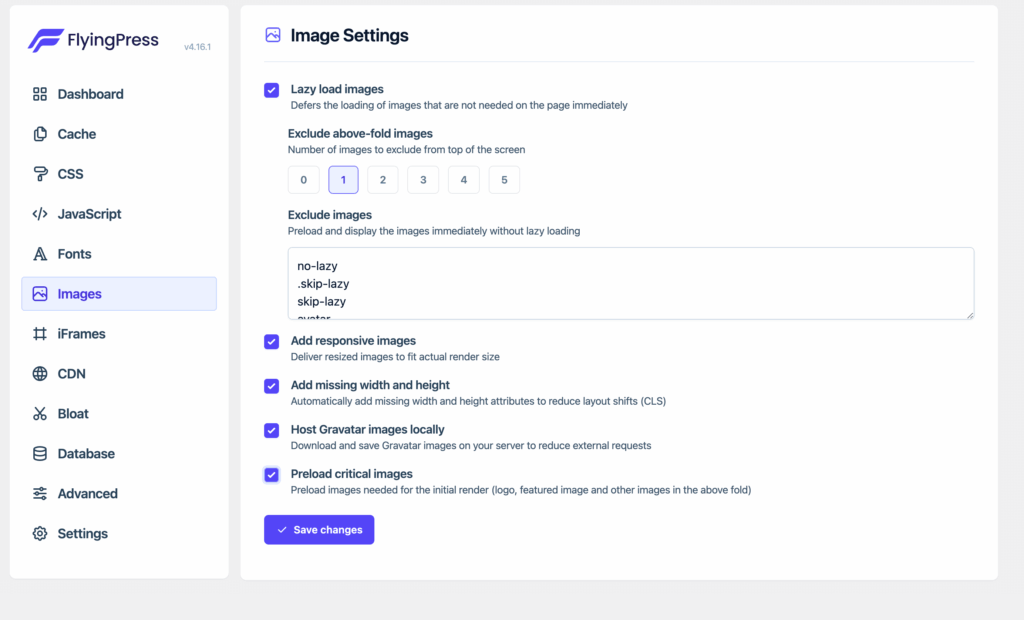Click the CSS scissors icon
The image size is (1024, 620).
pyautogui.click(x=38, y=173)
